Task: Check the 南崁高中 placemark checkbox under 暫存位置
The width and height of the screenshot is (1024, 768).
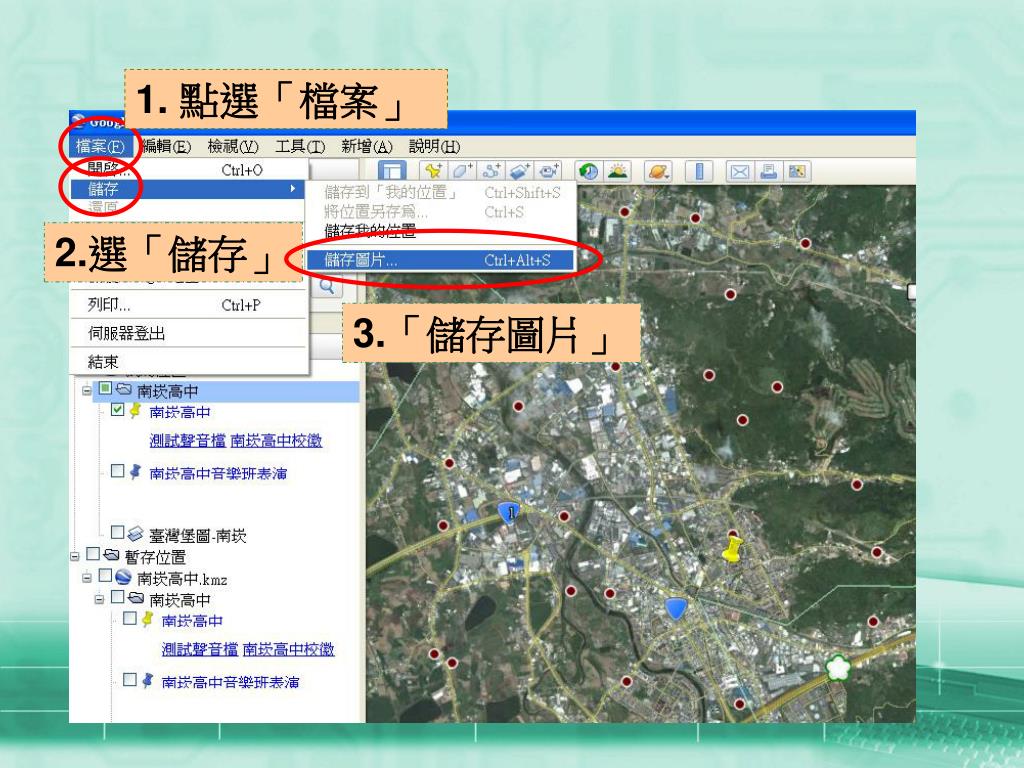Action: [x=130, y=618]
